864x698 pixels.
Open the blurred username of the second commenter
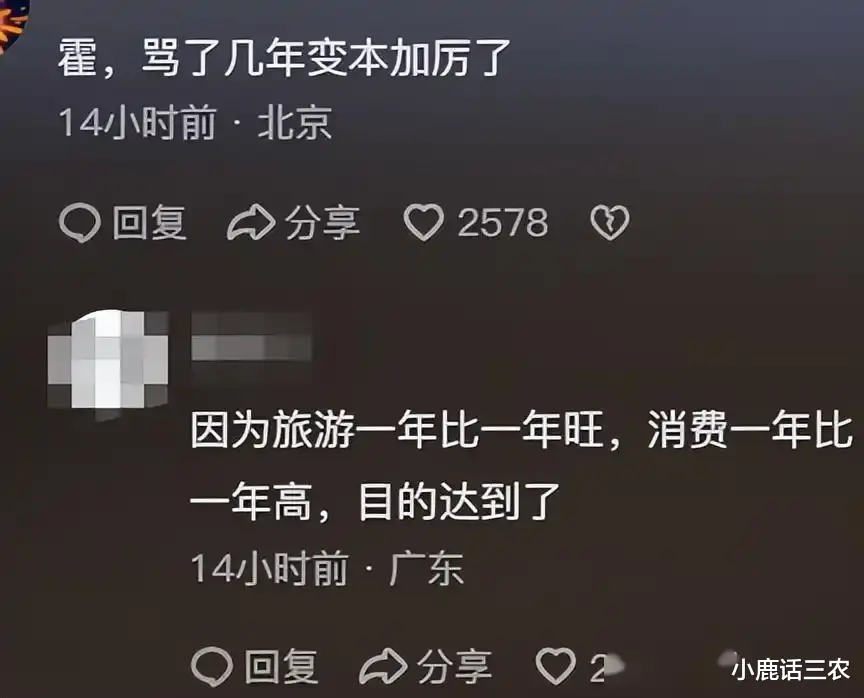(x=251, y=336)
